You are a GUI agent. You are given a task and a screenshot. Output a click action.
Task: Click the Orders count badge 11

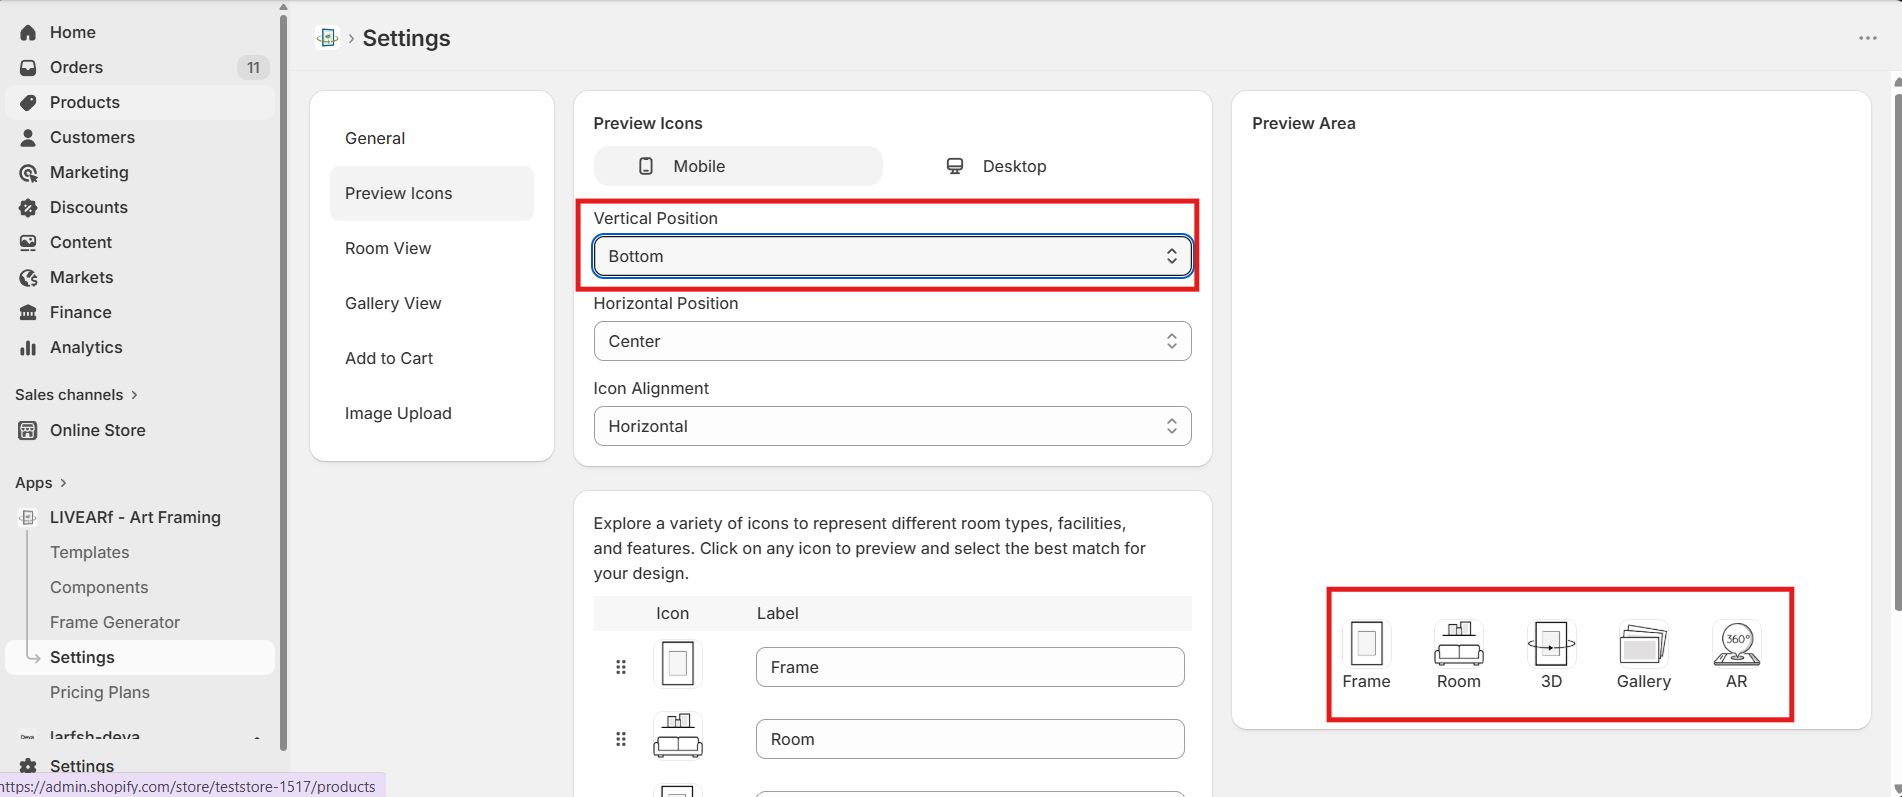(x=253, y=67)
